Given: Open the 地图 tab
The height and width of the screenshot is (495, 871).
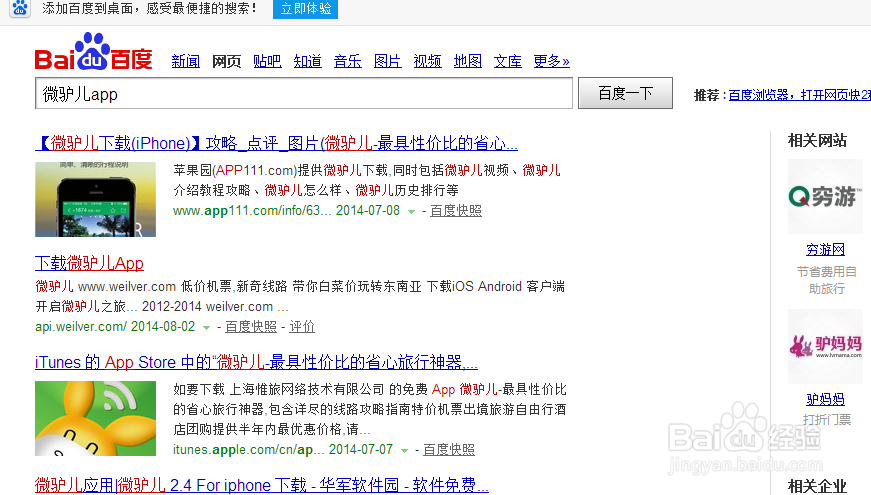Looking at the screenshot, I should (468, 61).
